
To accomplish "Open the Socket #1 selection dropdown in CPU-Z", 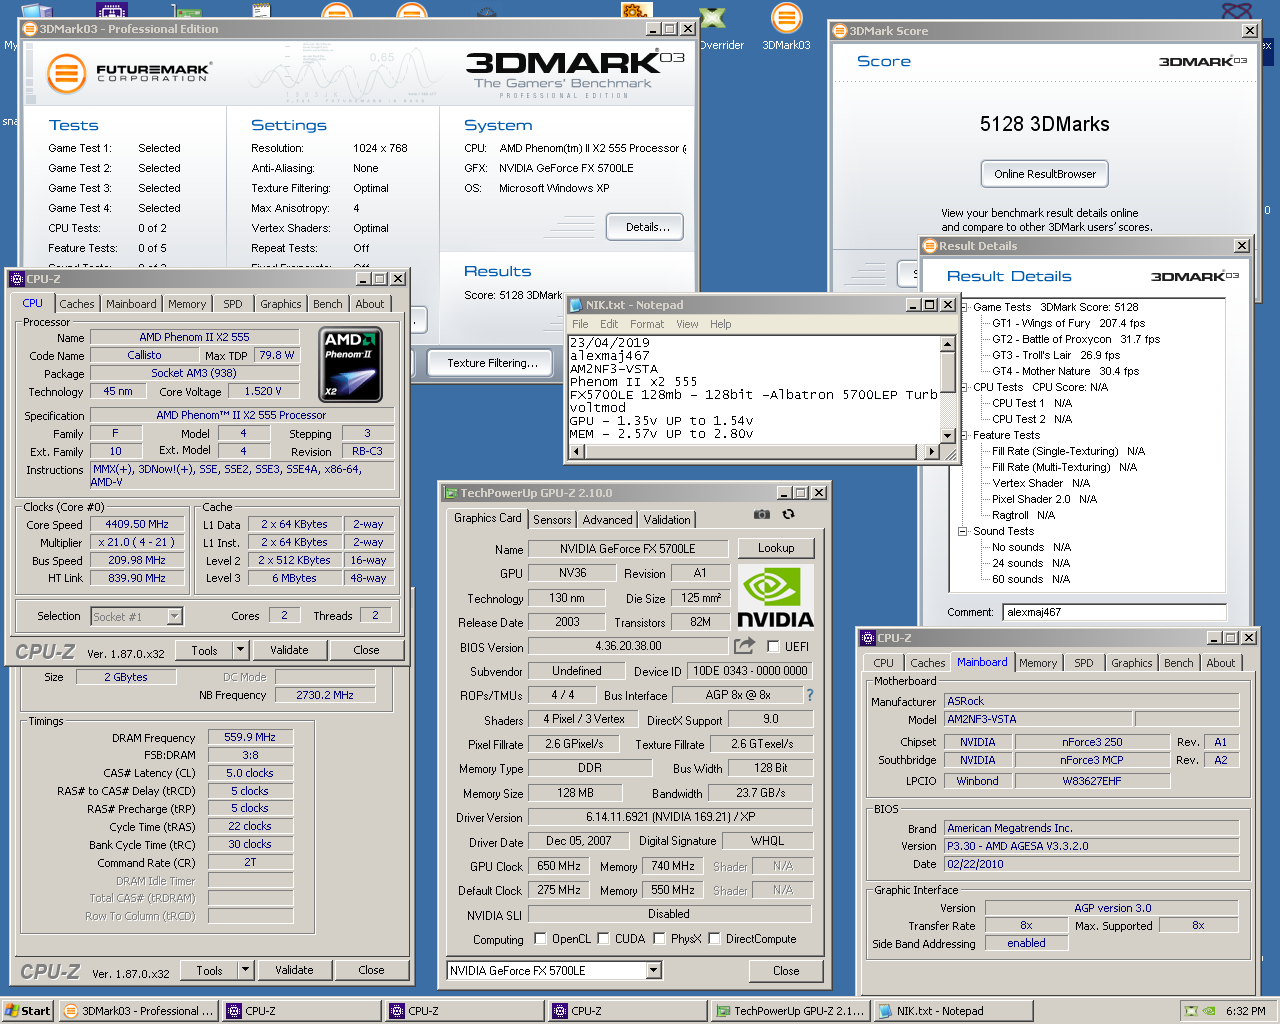I will [x=174, y=617].
